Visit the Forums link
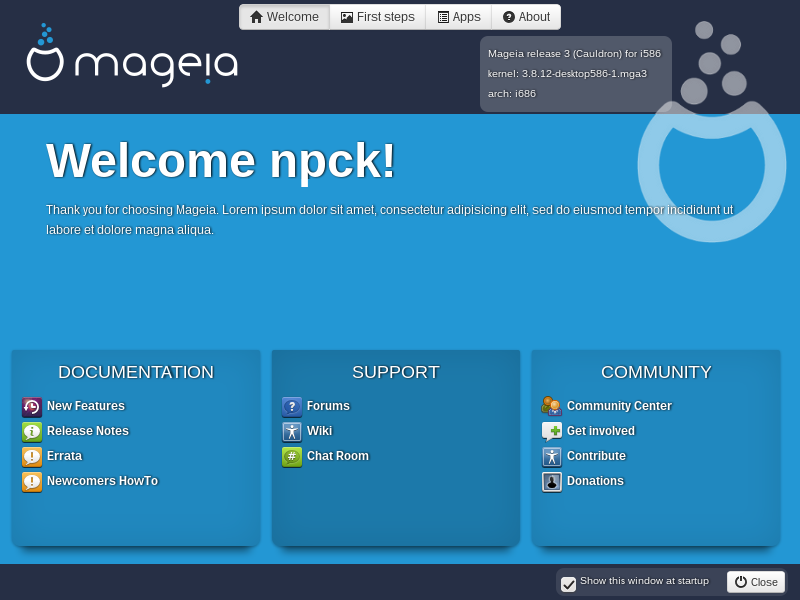 [328, 406]
